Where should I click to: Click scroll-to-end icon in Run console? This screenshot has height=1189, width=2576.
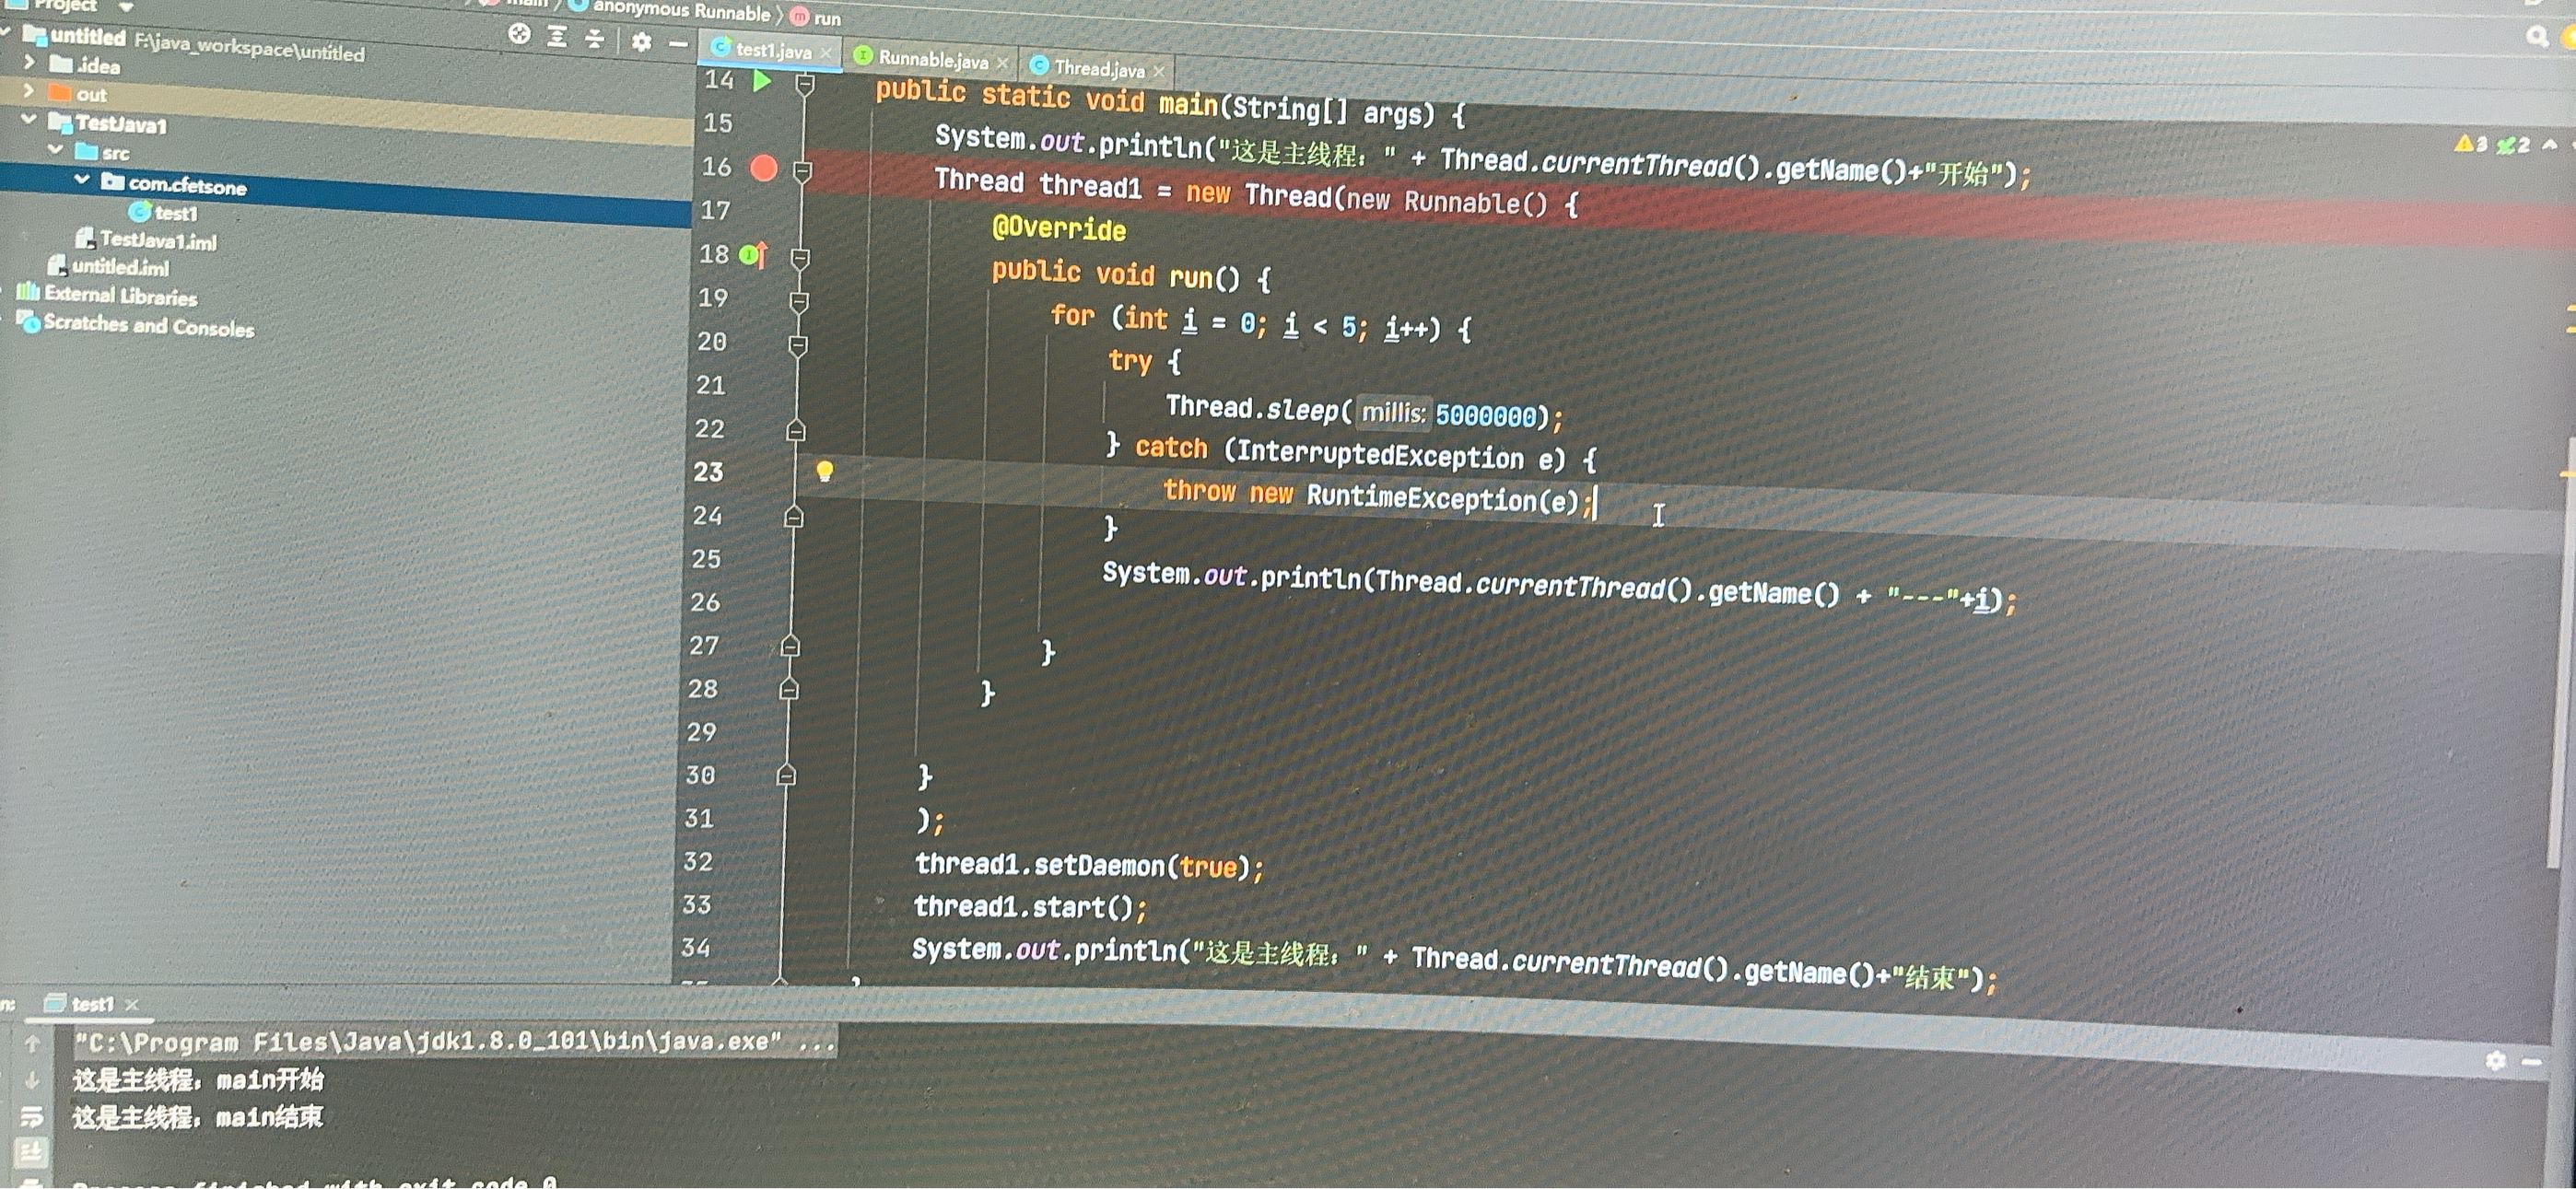coord(31,1153)
